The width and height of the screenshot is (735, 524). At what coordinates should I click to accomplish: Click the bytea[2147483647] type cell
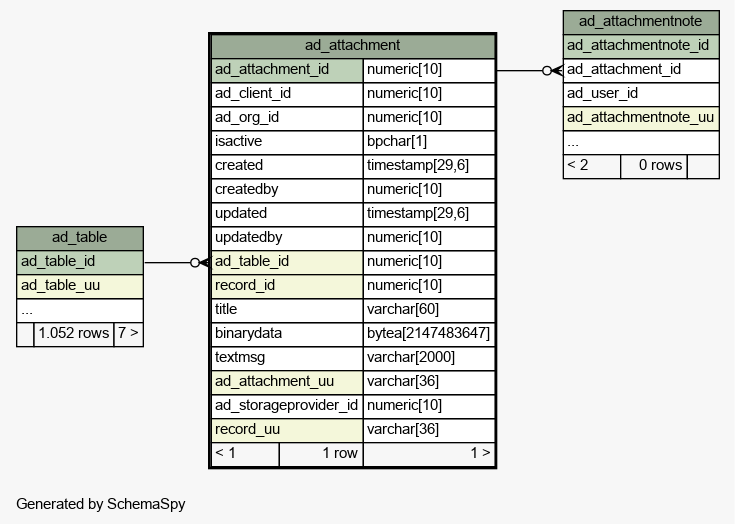pos(429,334)
